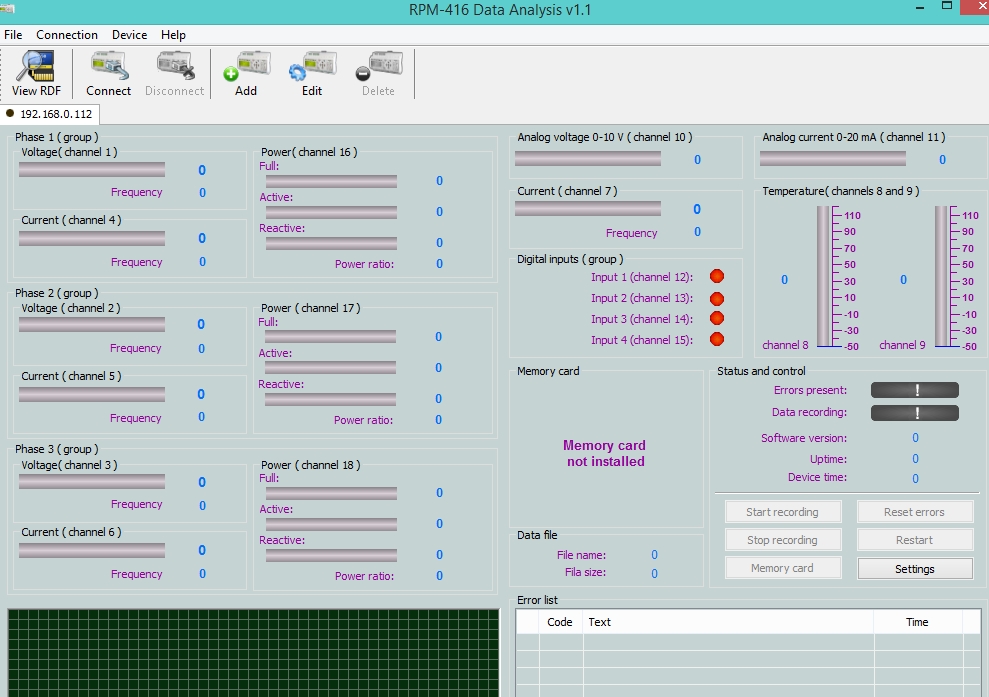Image resolution: width=989 pixels, height=697 pixels.
Task: Click Power ratio value in channel 16
Action: [439, 264]
